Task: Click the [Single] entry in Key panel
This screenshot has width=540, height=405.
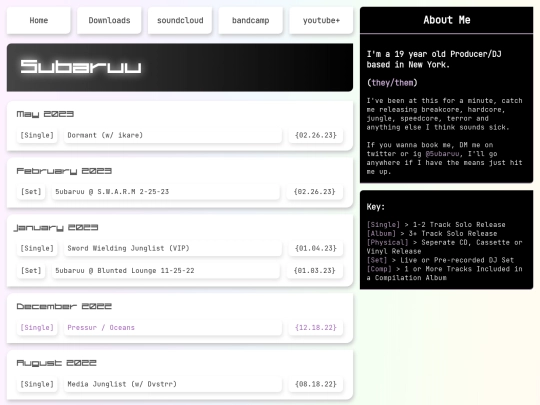Action: click(384, 225)
